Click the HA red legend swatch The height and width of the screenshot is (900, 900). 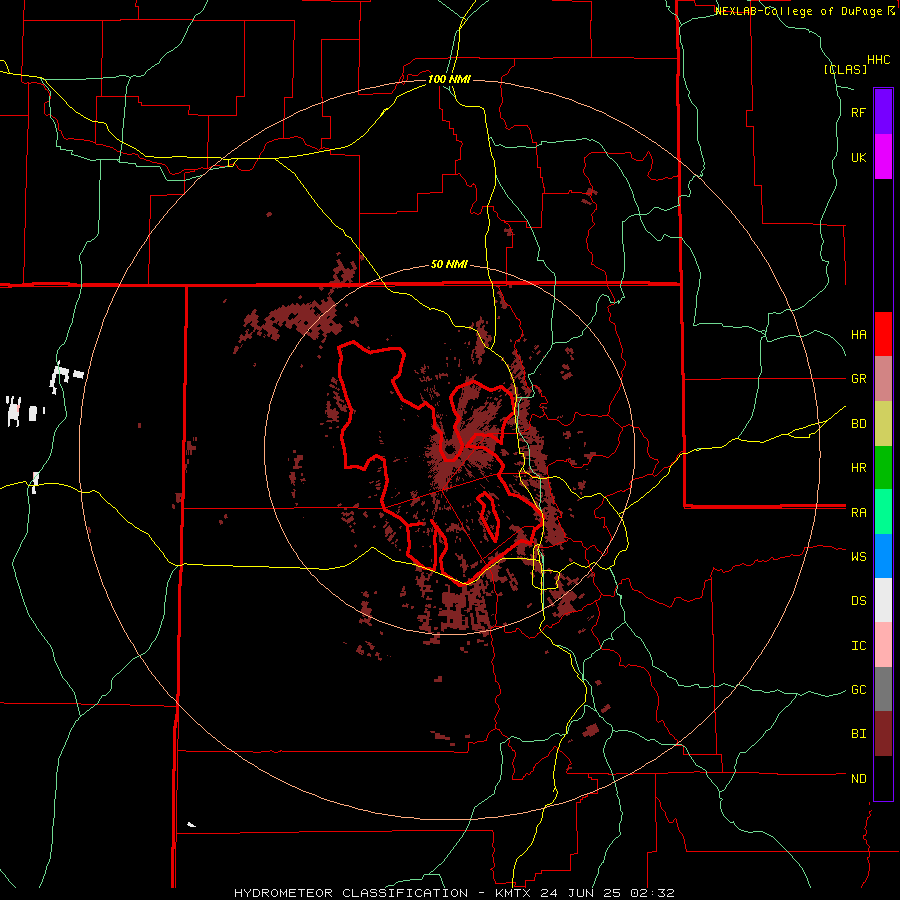pyautogui.click(x=883, y=334)
